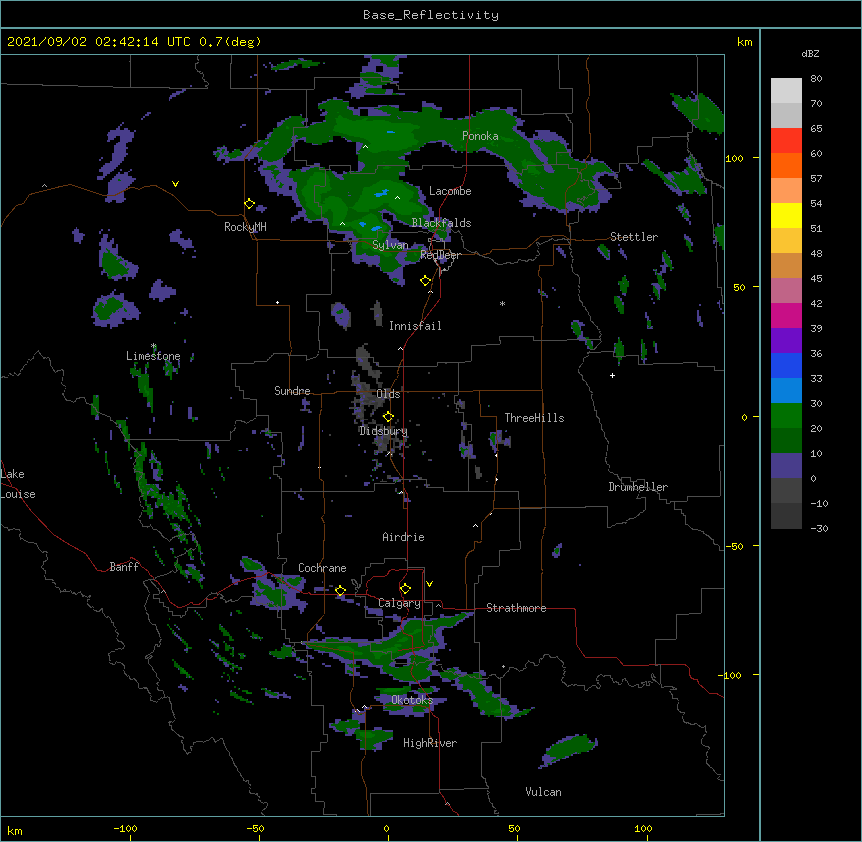Click the yellow V marker northwest of RockyMH
The width and height of the screenshot is (862, 842).
click(x=175, y=184)
